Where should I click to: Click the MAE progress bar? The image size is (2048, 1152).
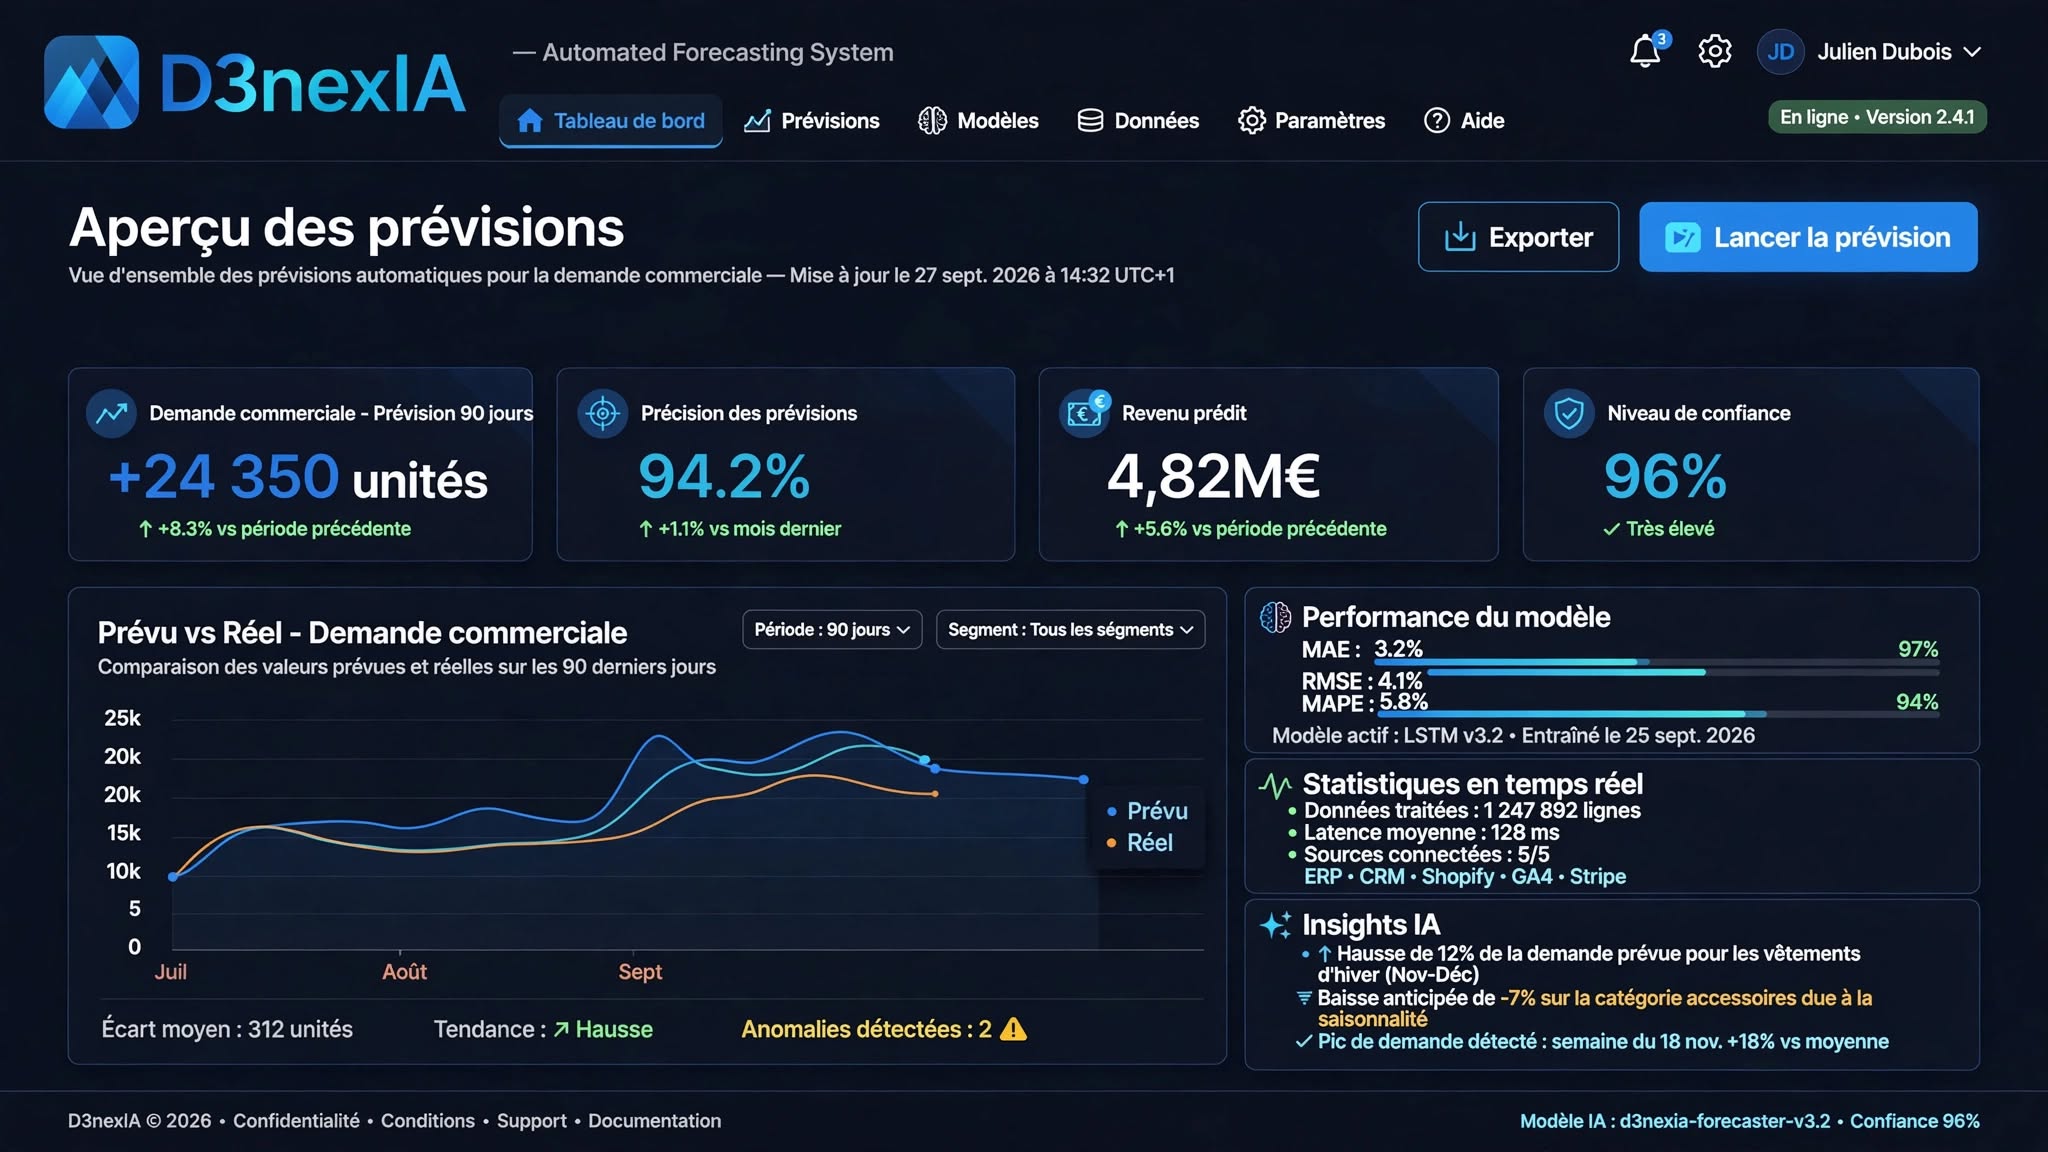point(1656,662)
